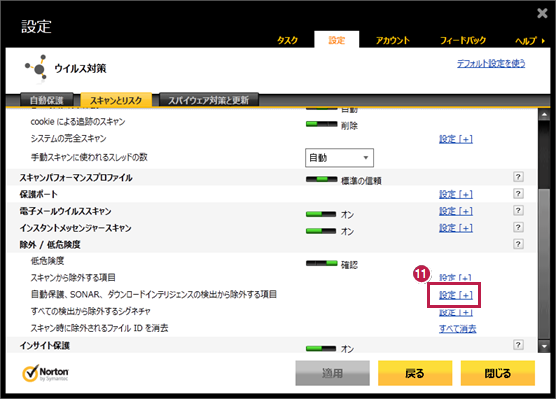Expand 設定 [+] for システムの完全スキャン
Image resolution: width=556 pixels, height=399 pixels.
click(456, 139)
